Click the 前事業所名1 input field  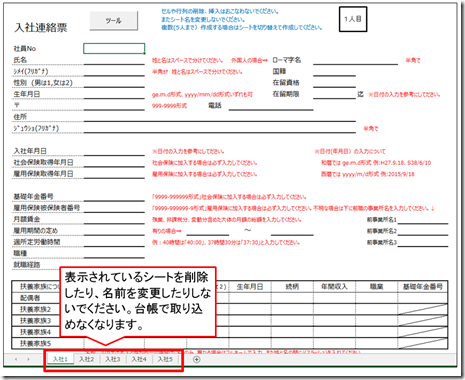tap(423, 219)
